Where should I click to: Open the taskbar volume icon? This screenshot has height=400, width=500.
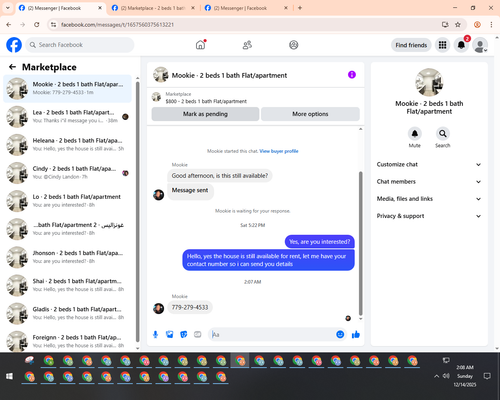(x=446, y=376)
